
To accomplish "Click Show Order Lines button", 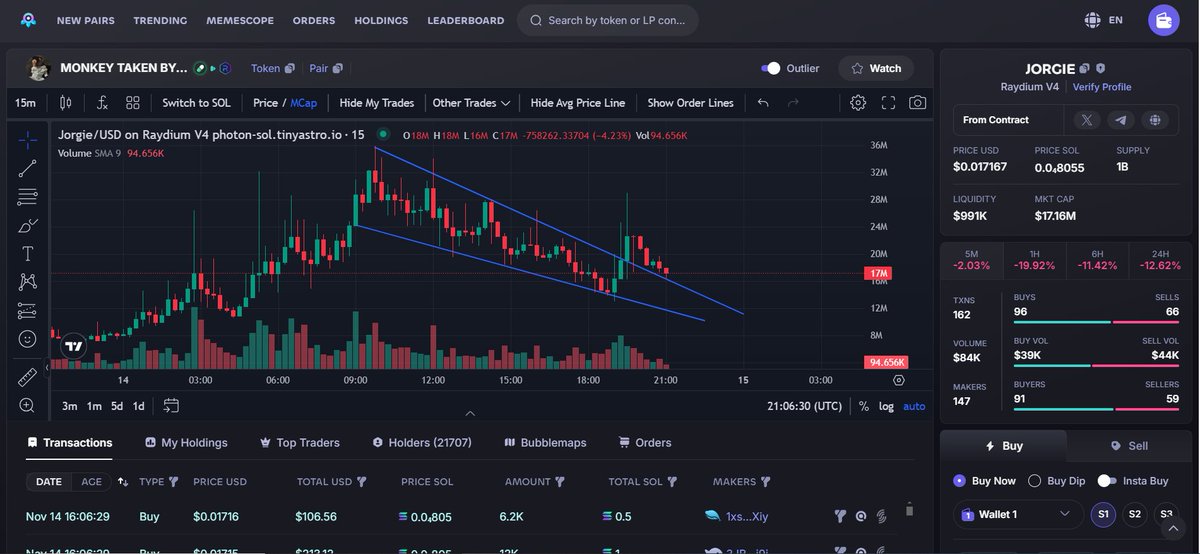I will 690,102.
